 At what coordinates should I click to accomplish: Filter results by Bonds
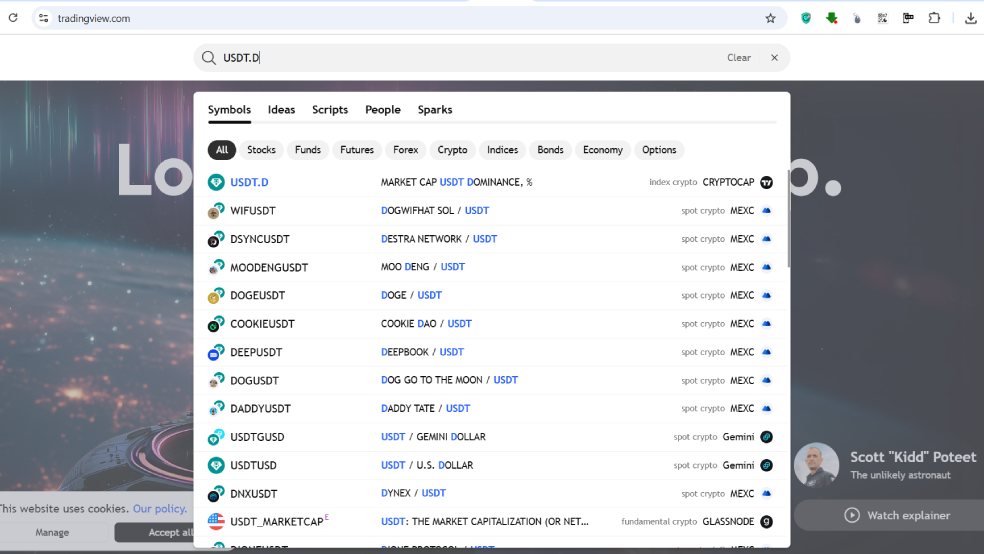click(x=550, y=150)
